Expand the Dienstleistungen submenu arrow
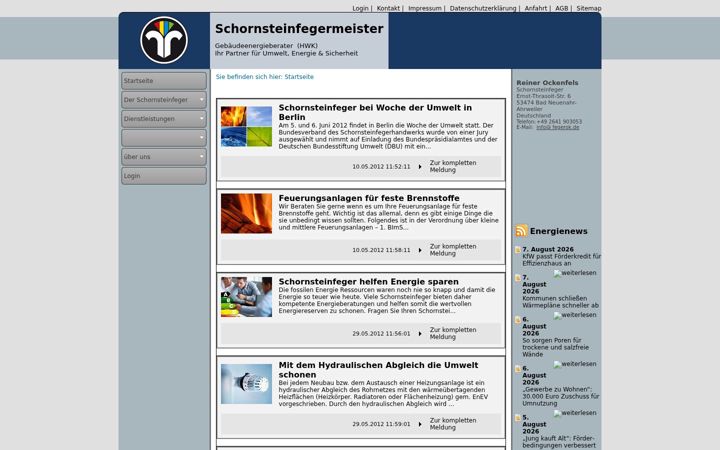This screenshot has width=720, height=450. point(201,119)
